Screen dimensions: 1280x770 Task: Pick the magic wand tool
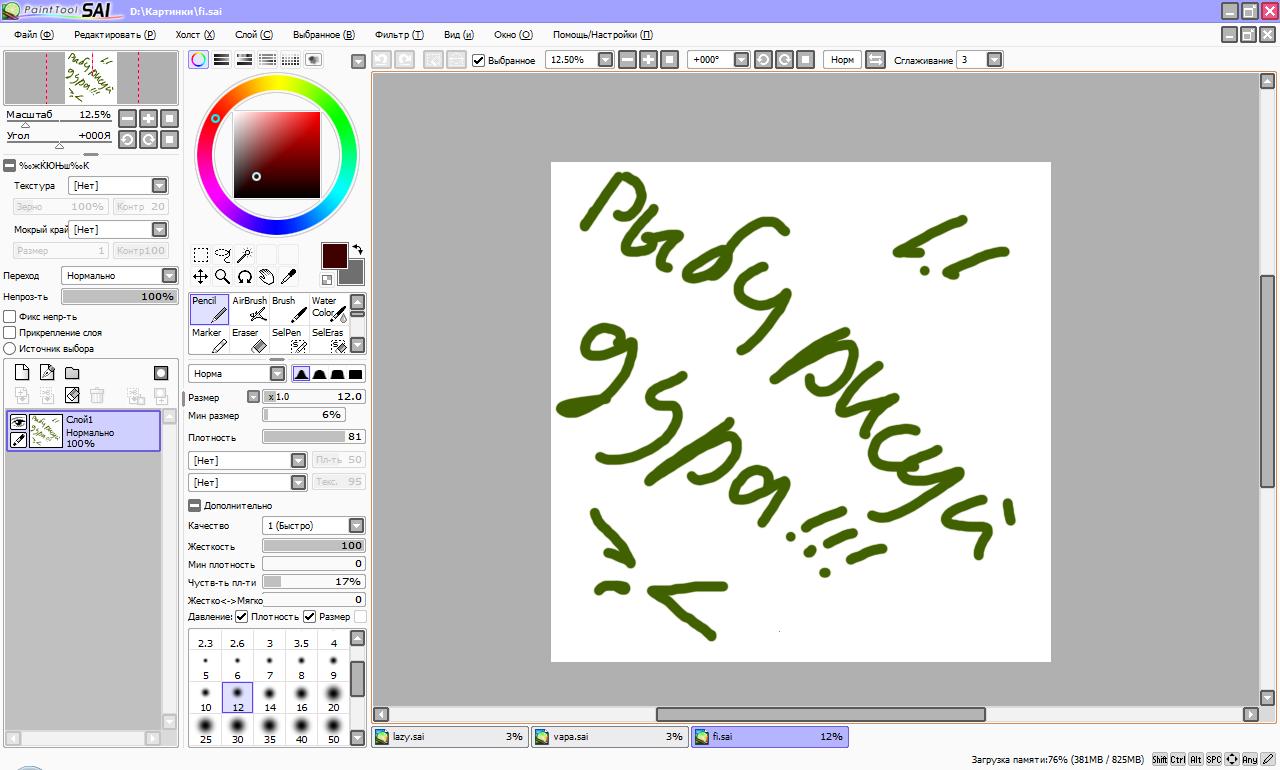244,255
